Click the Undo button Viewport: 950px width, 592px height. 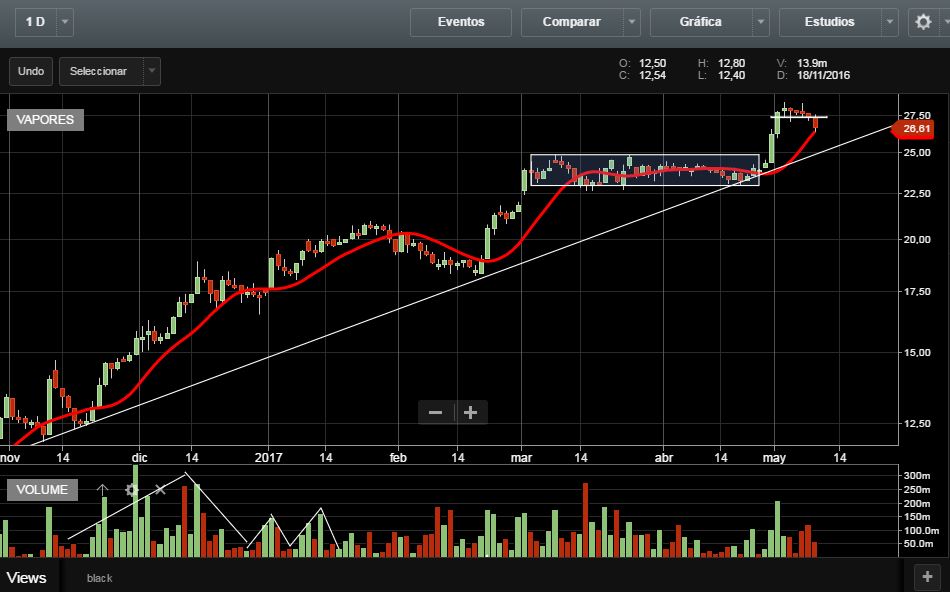pyautogui.click(x=31, y=71)
